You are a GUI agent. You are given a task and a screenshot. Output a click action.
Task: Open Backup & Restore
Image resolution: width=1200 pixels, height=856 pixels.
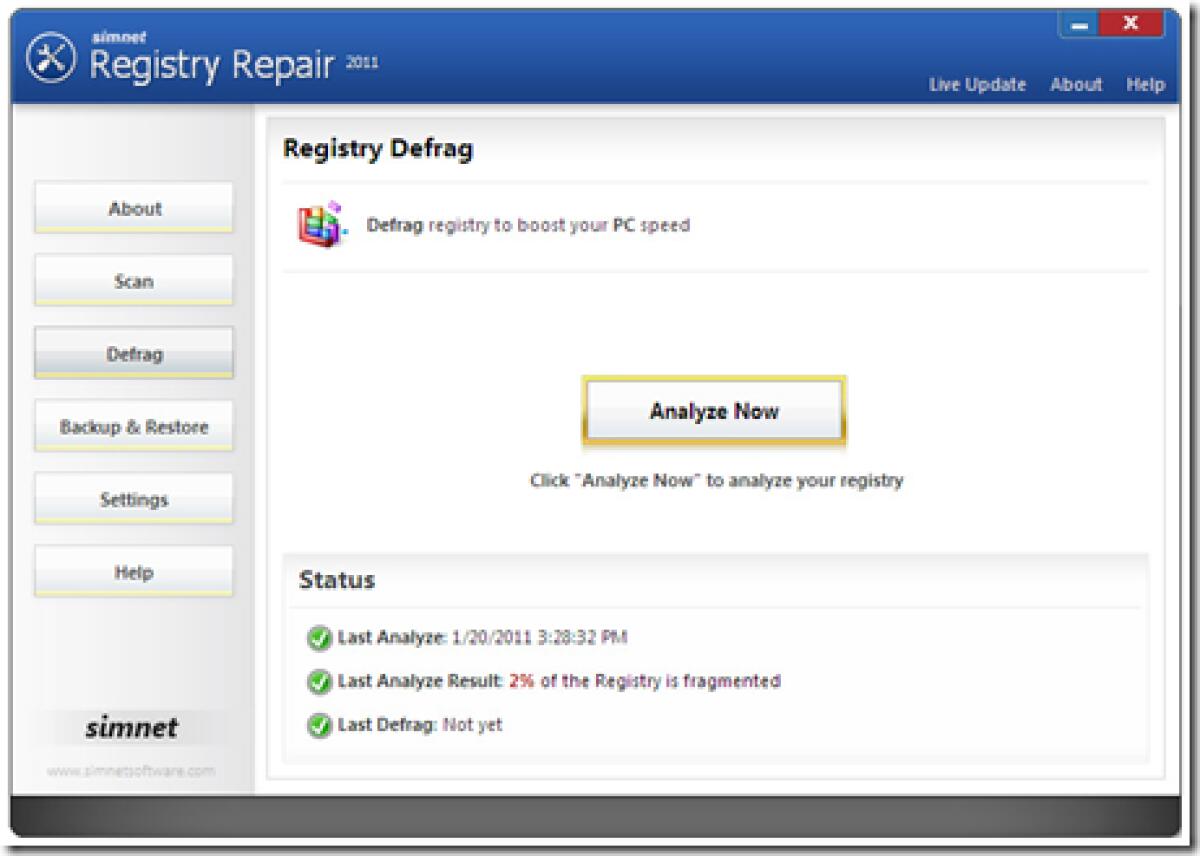133,426
